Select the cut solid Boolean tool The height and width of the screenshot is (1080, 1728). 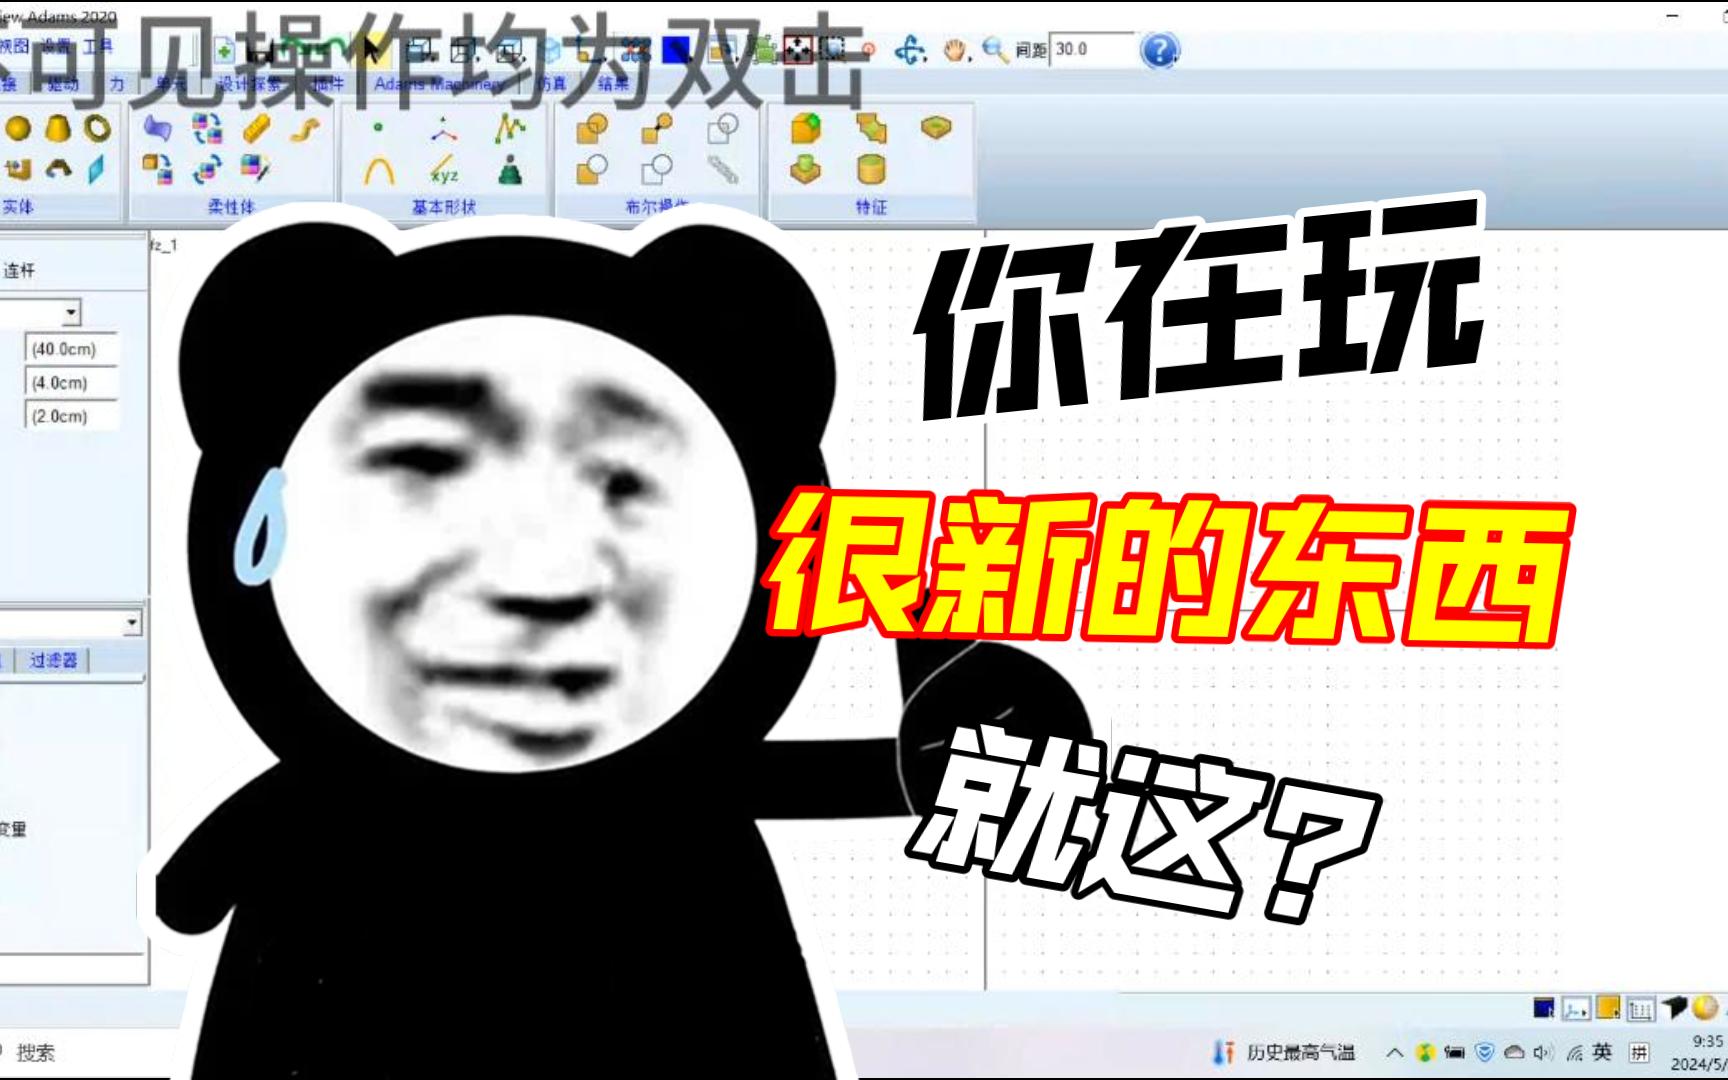(592, 170)
